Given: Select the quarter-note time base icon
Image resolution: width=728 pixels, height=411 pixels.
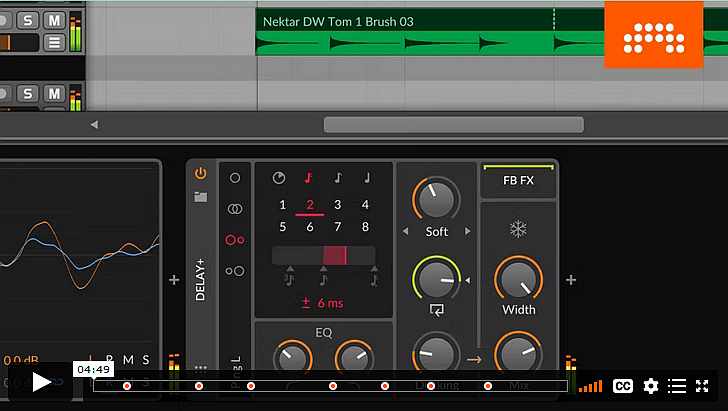Looking at the screenshot, I should 367,178.
